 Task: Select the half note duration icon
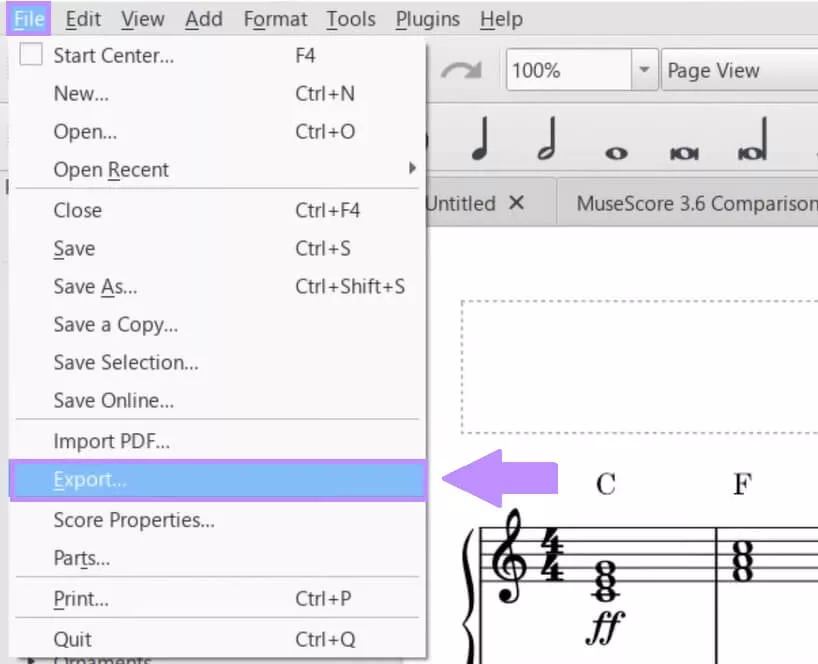(546, 136)
